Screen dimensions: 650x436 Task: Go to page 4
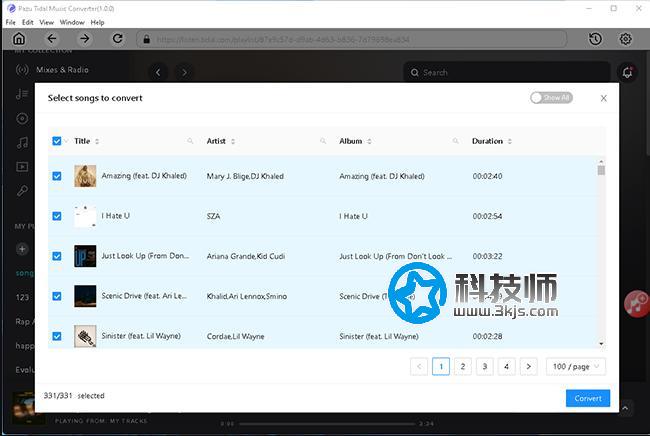click(507, 366)
